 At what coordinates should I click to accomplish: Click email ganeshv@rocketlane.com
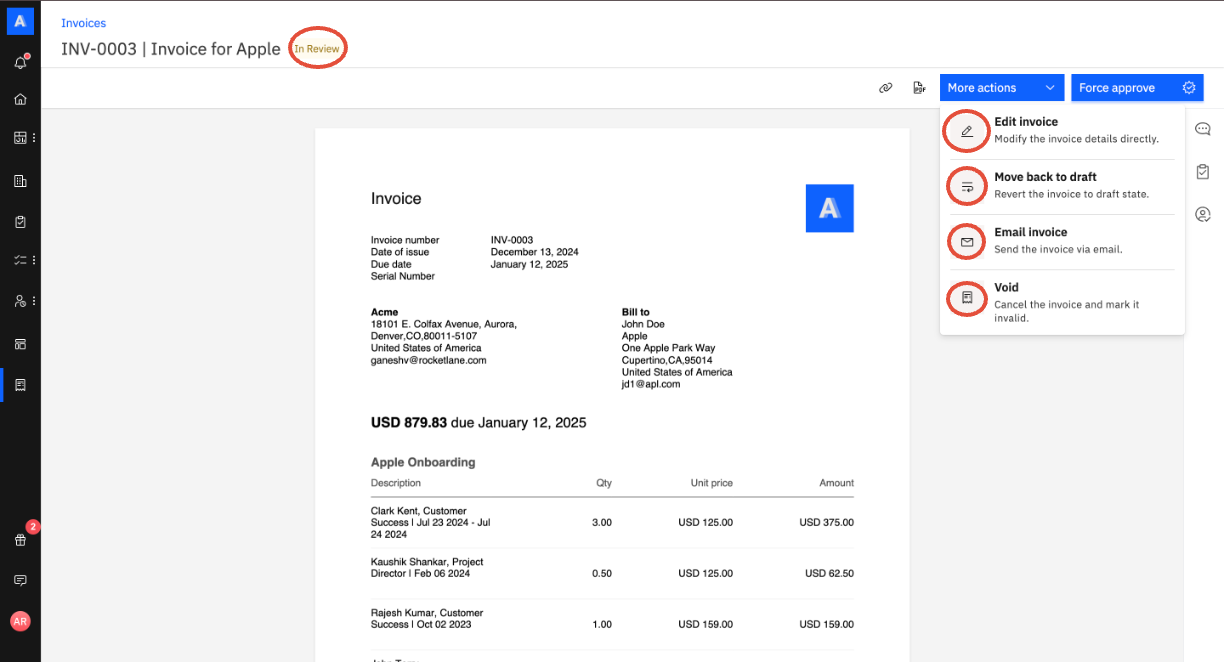429,360
